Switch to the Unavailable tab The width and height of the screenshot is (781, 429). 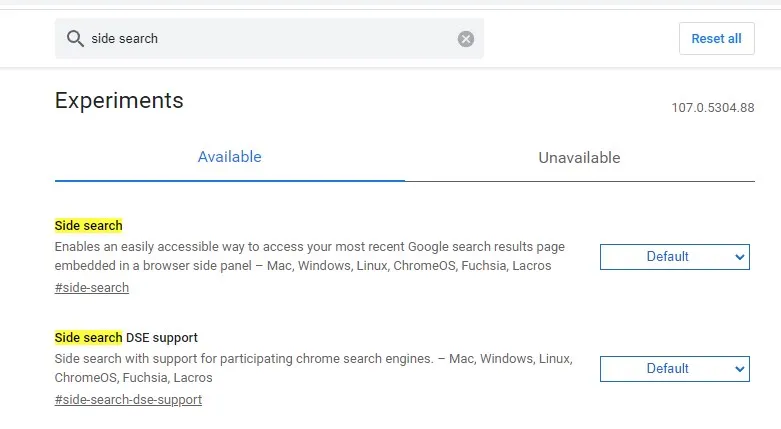[579, 158]
